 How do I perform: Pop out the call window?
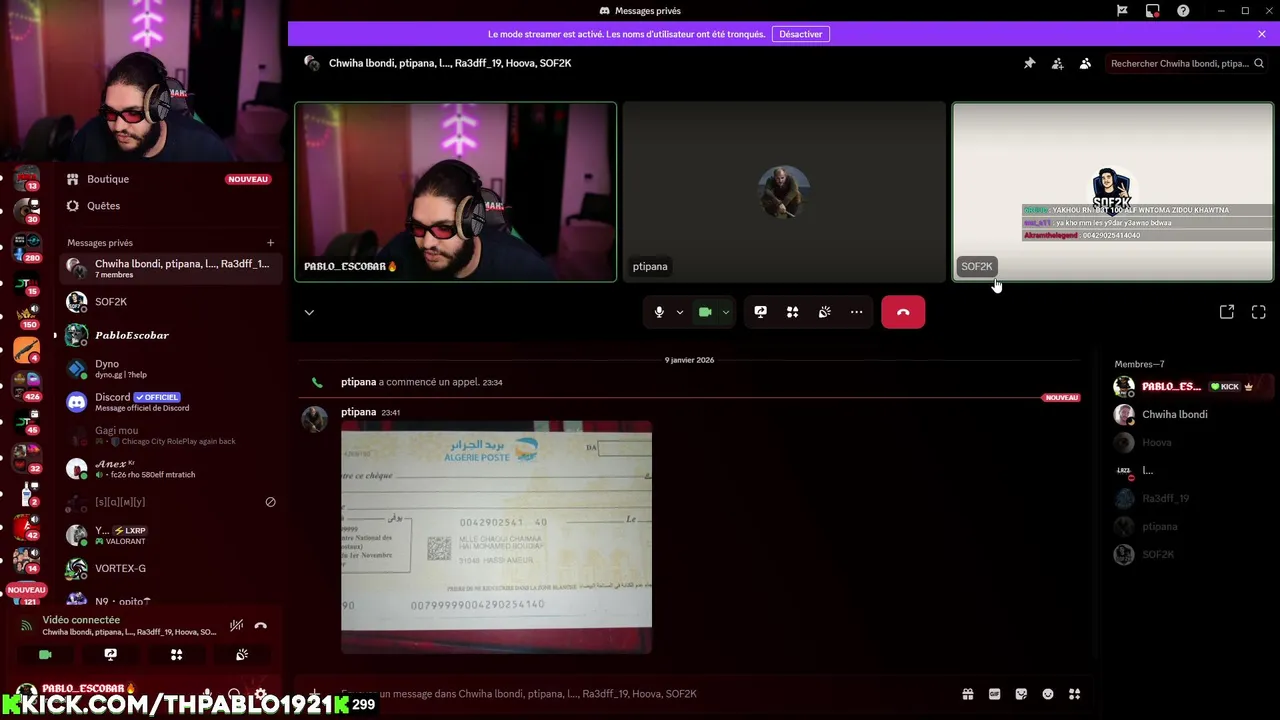1227,312
